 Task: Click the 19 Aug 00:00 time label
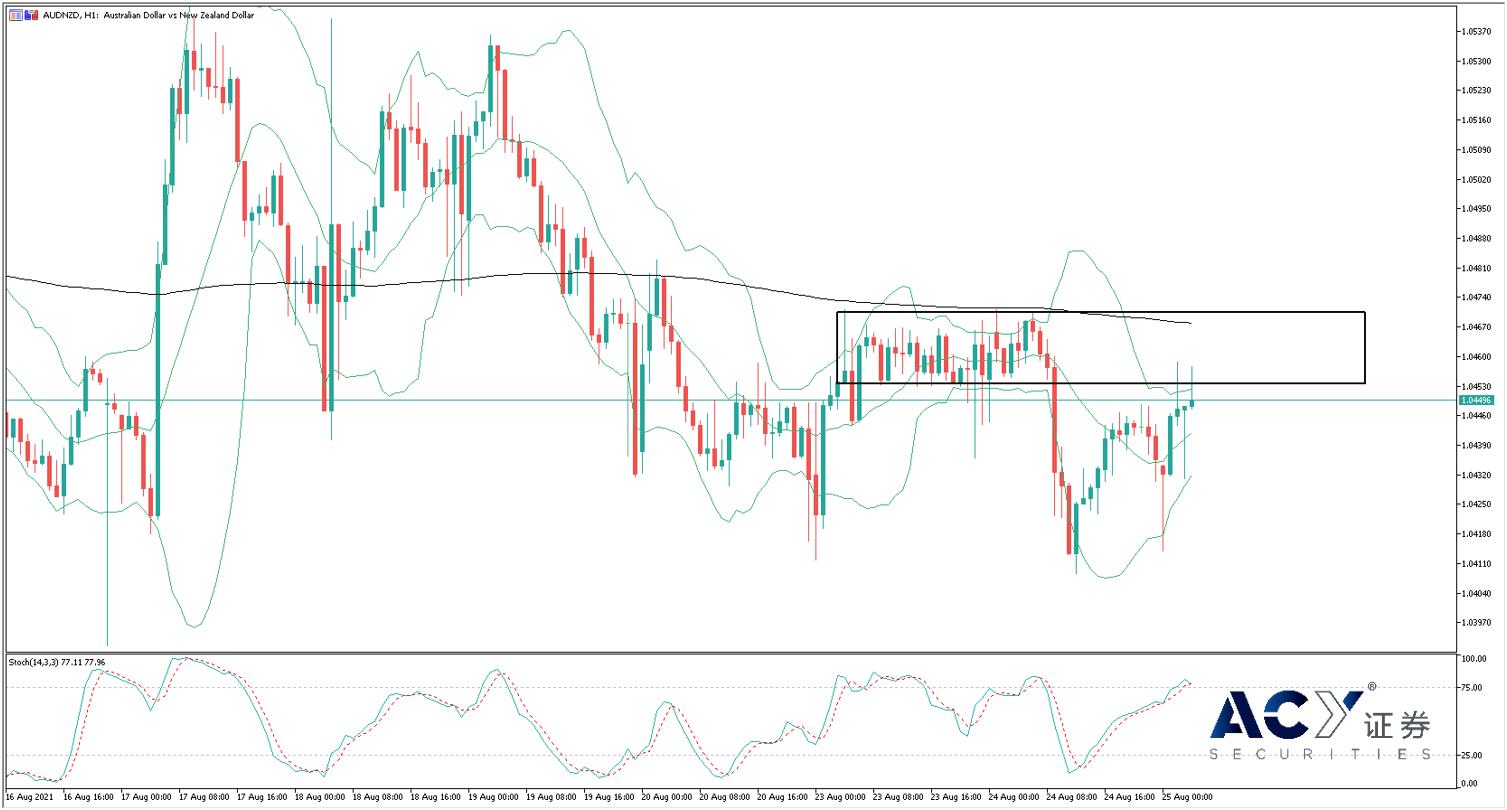(x=494, y=798)
